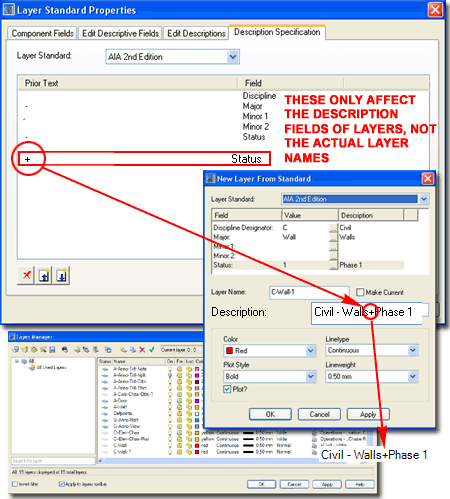Screen dimensions: 450x499
Task: Click the save layer state disk icon
Action: pos(52,350)
